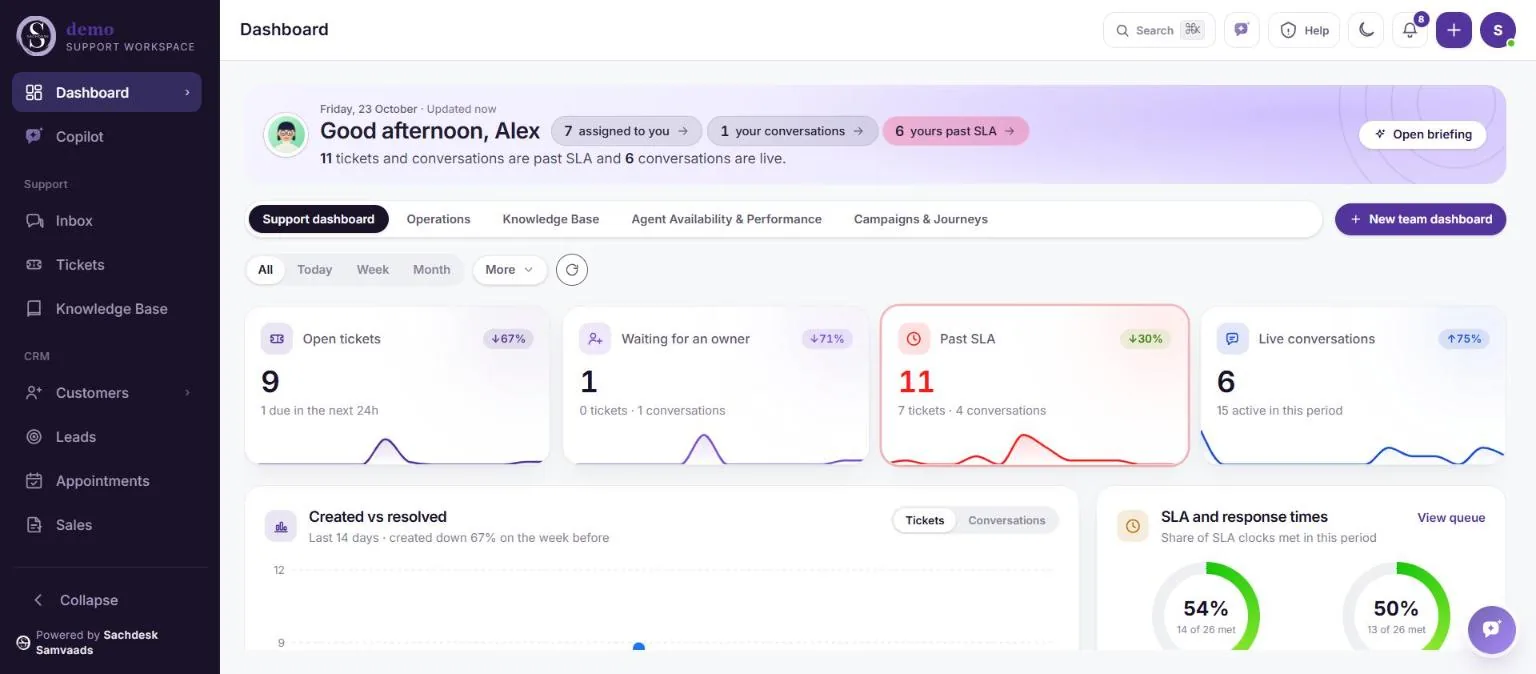Screen dimensions: 1536x674
Task: Select the Week time filter
Action: [373, 270]
